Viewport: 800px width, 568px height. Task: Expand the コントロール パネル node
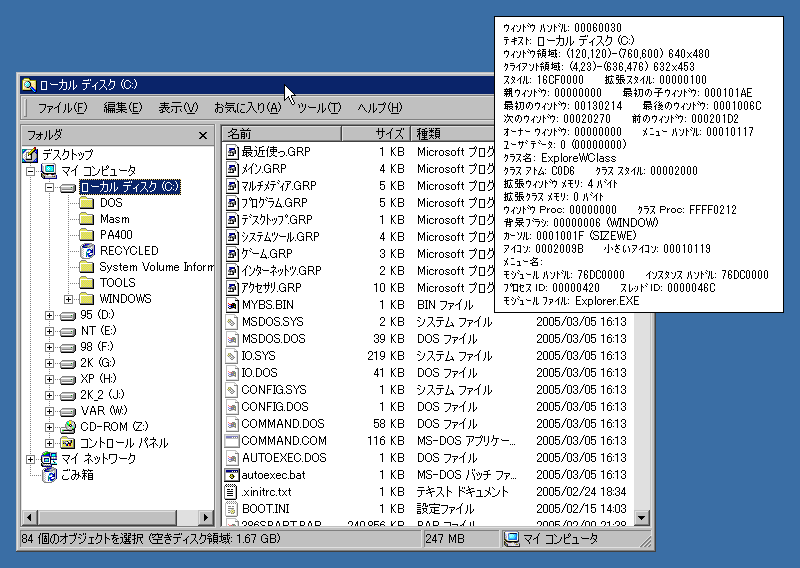[x=49, y=443]
